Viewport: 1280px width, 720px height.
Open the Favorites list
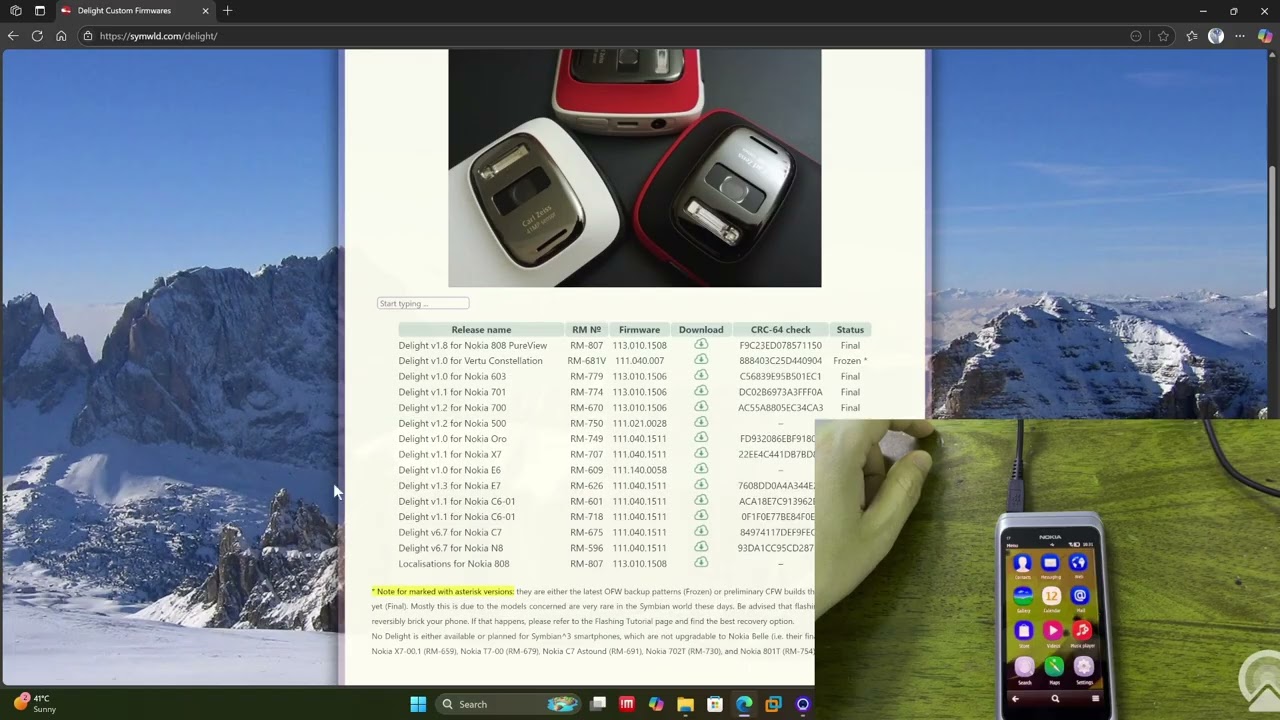click(x=1192, y=36)
